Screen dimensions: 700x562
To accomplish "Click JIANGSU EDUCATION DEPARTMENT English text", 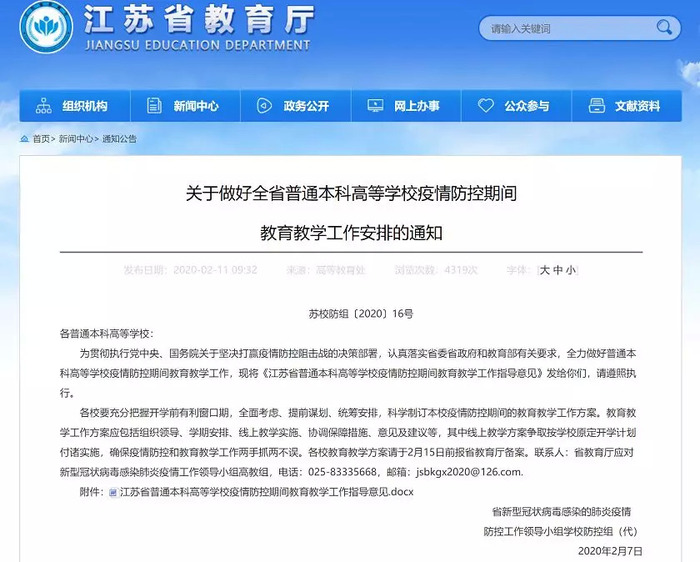I will pyautogui.click(x=197, y=45).
